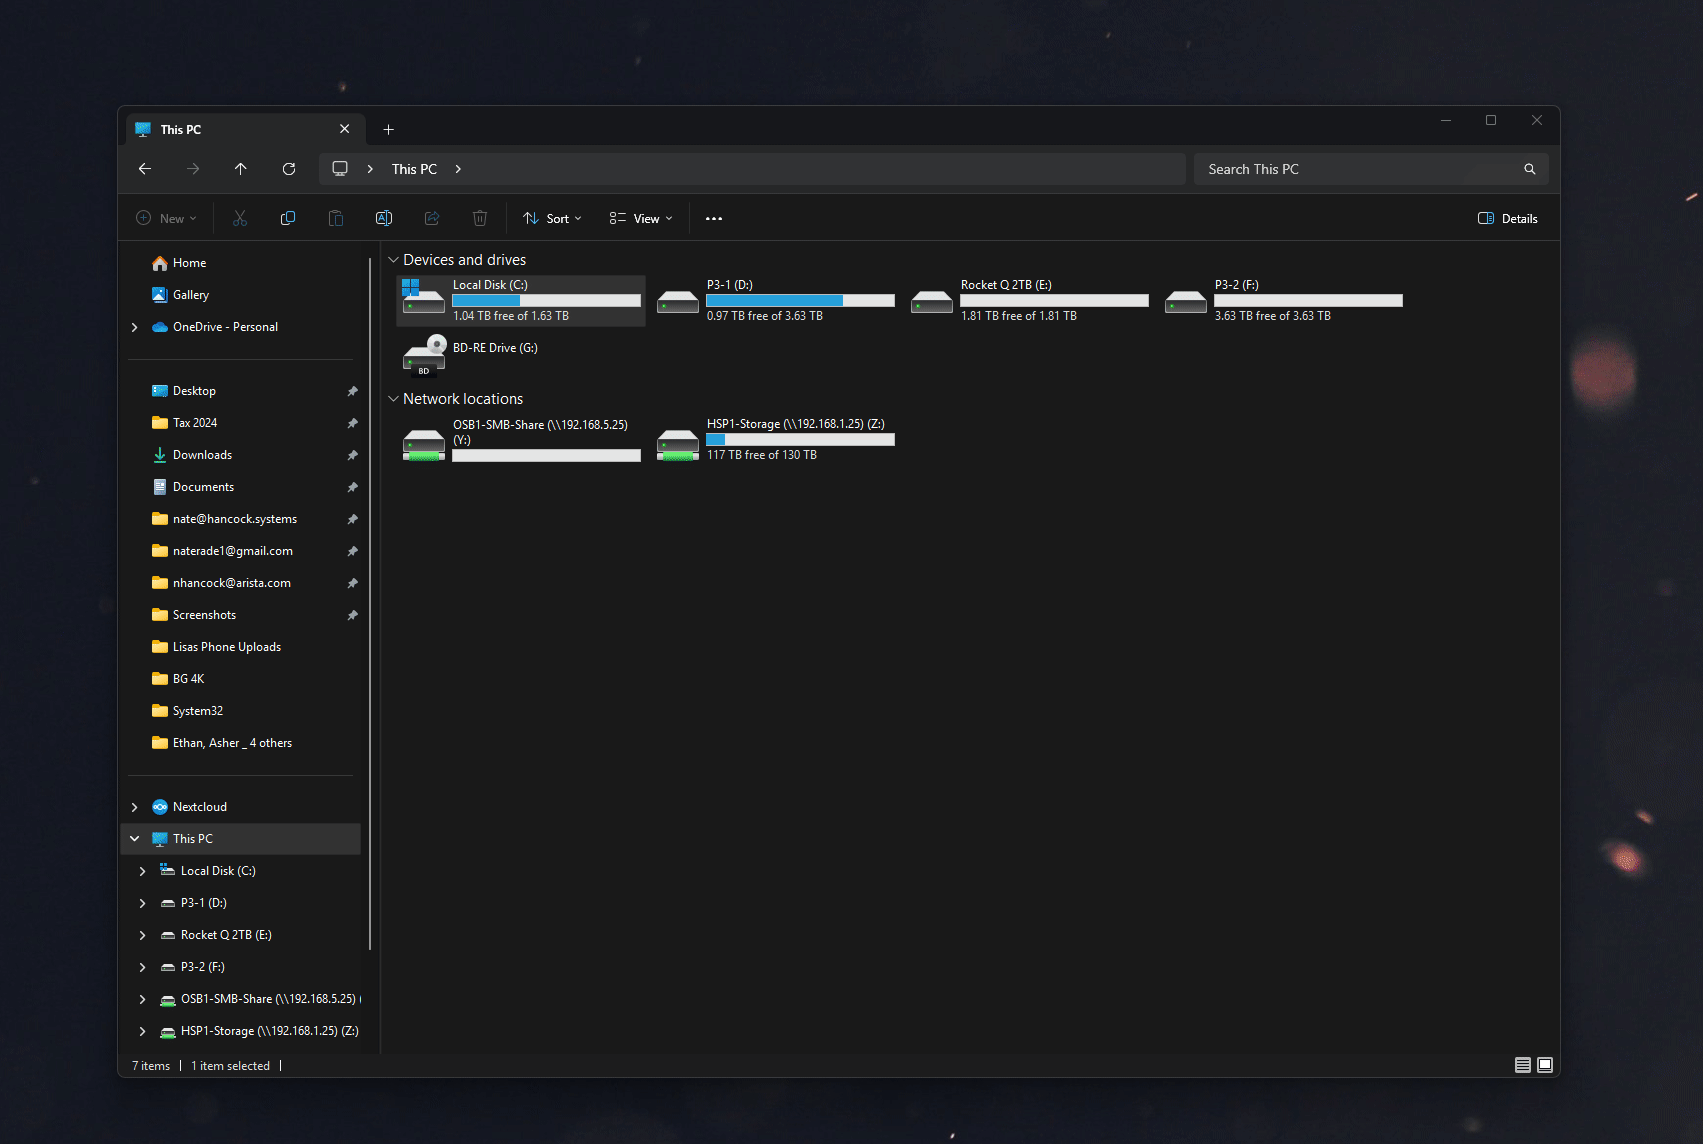Click the PC monitor icon in address bar

pyautogui.click(x=340, y=169)
